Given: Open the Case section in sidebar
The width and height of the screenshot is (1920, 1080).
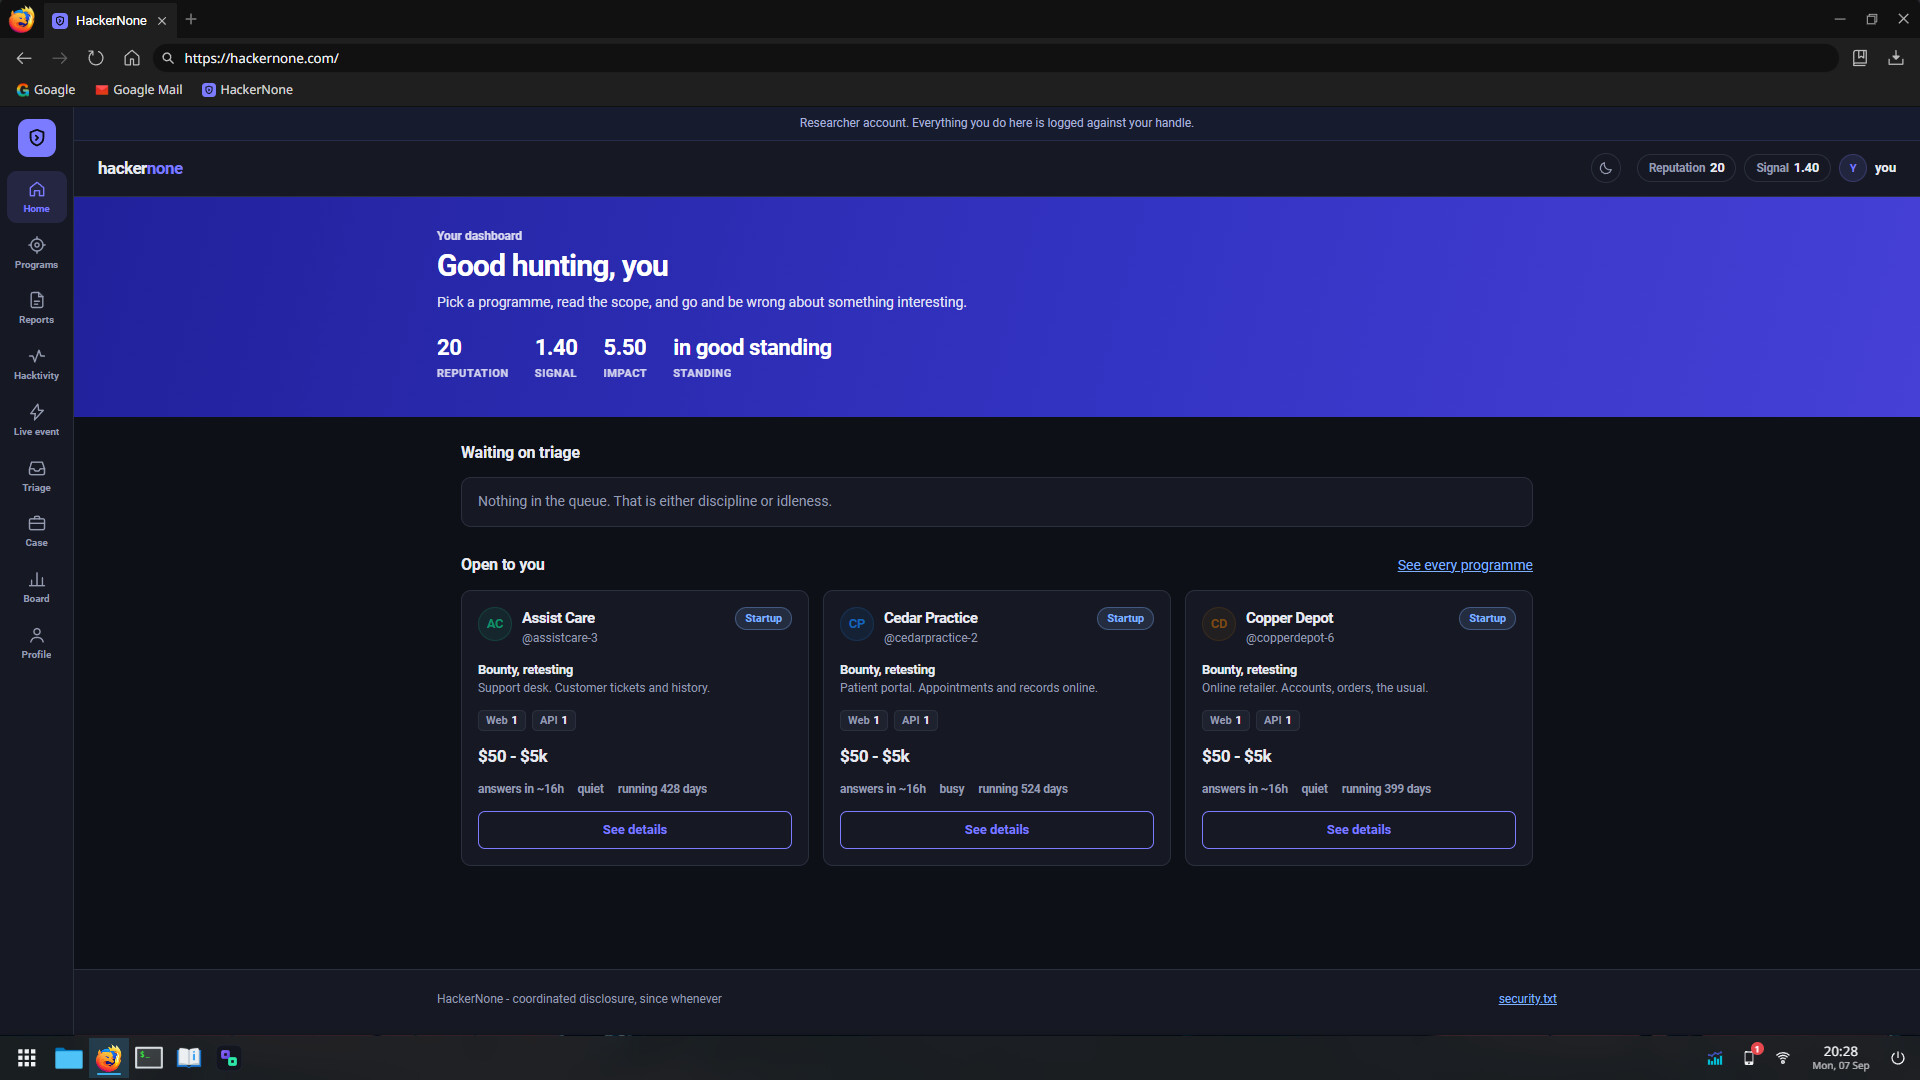Looking at the screenshot, I should (x=37, y=531).
